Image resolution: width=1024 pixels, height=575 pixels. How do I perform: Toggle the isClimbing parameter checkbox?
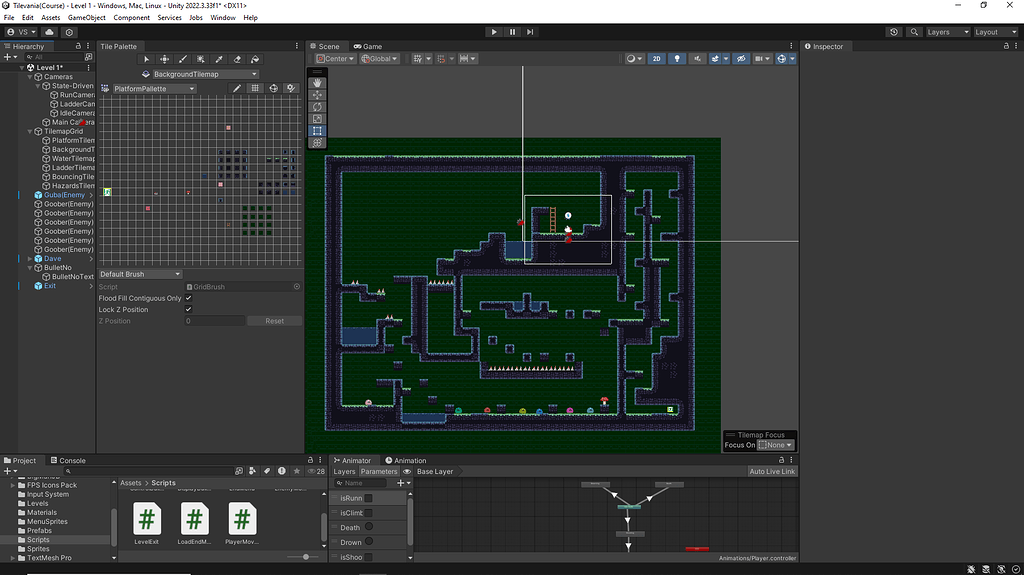click(x=368, y=513)
